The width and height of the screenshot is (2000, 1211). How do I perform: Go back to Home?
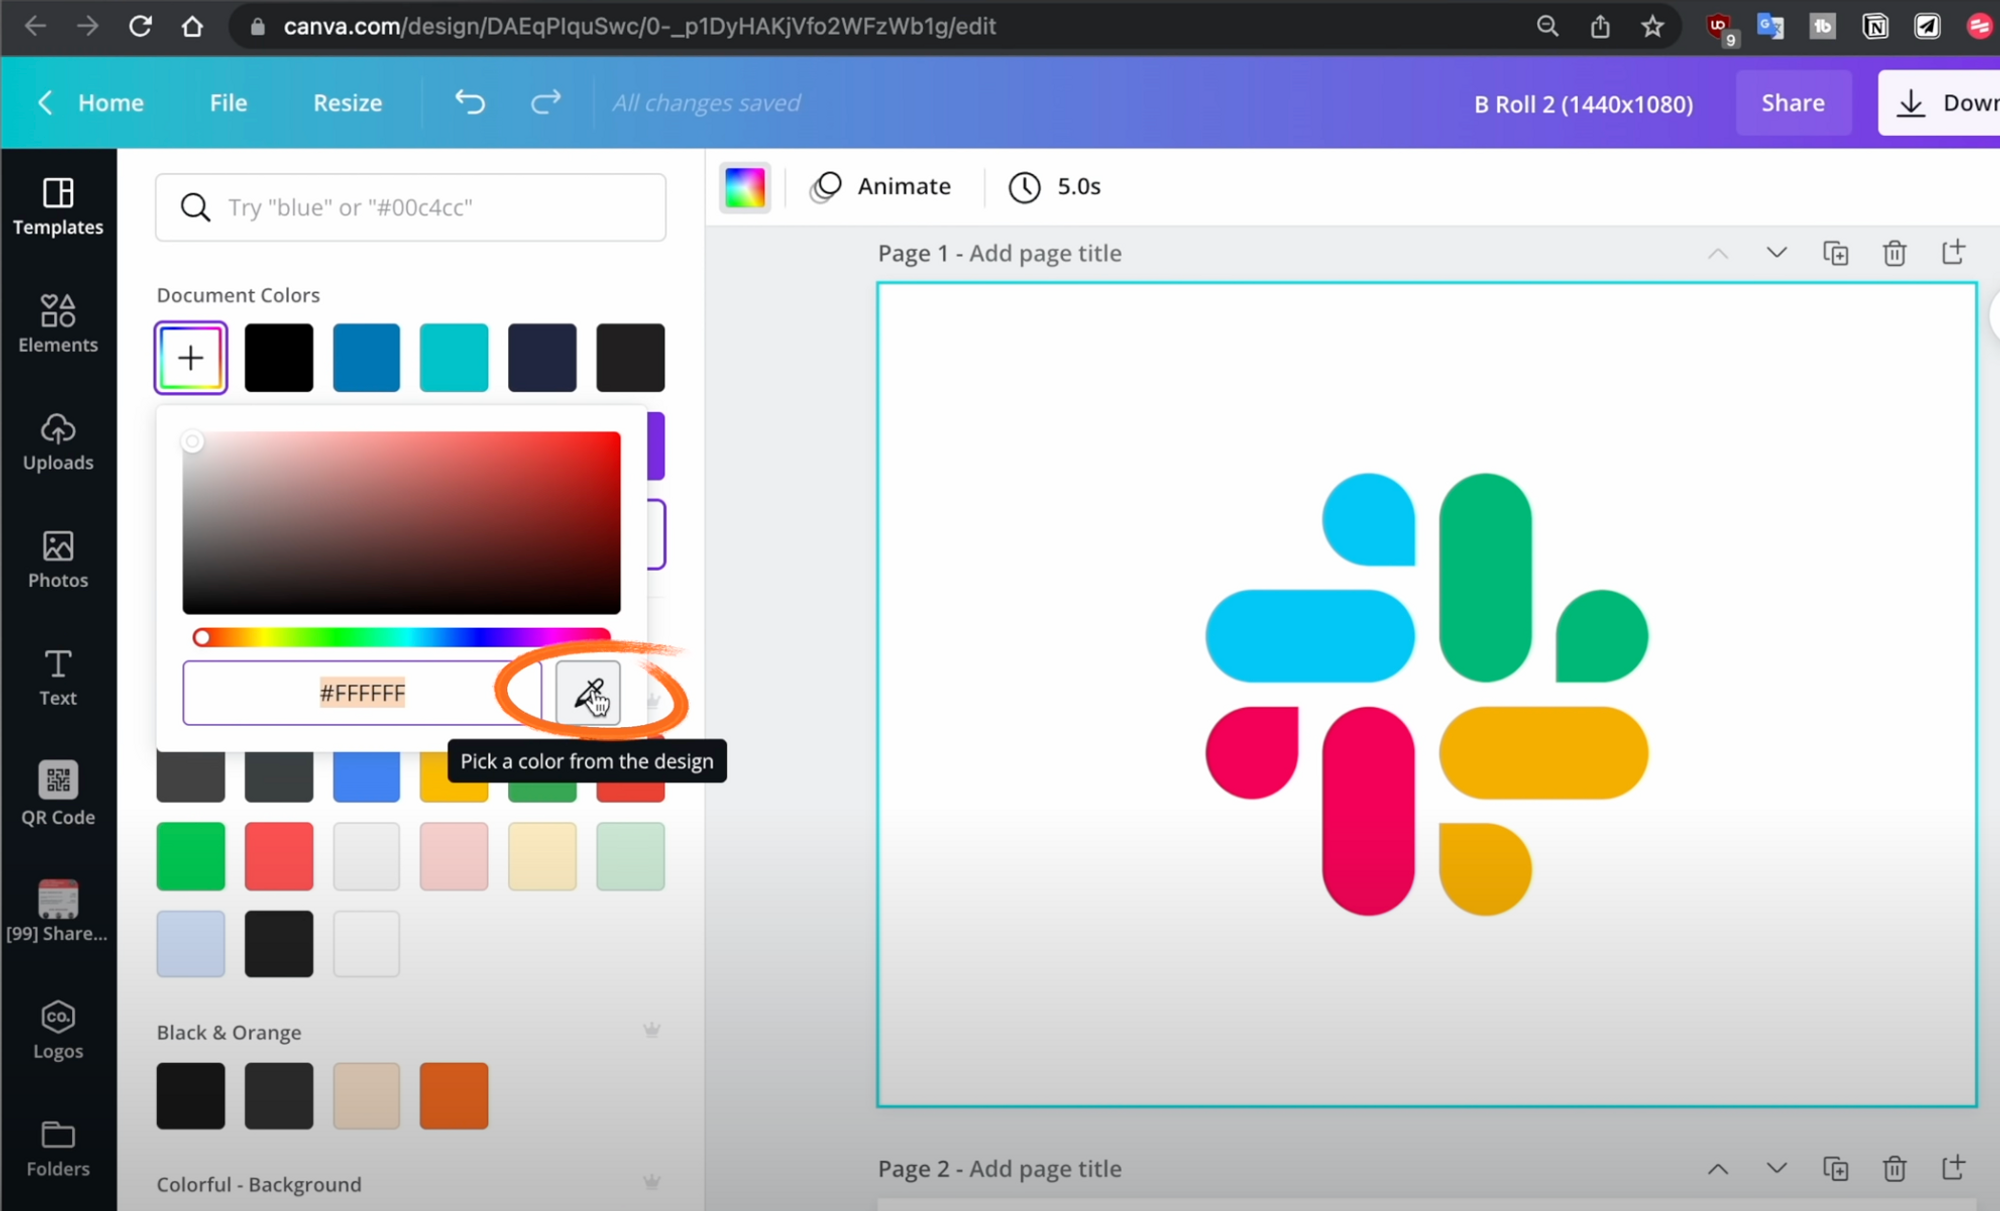coord(91,103)
